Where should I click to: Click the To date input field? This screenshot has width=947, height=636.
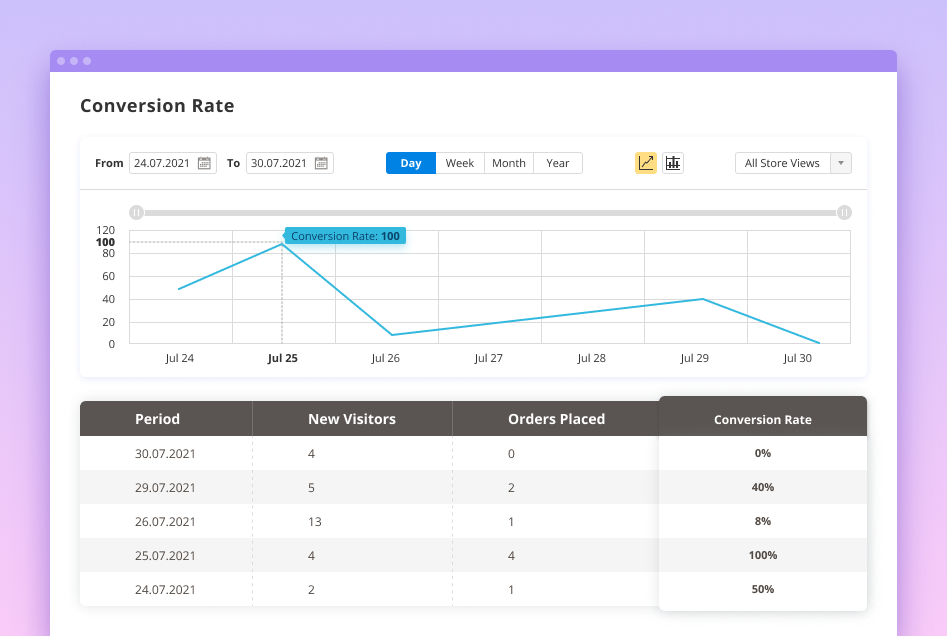click(x=279, y=163)
